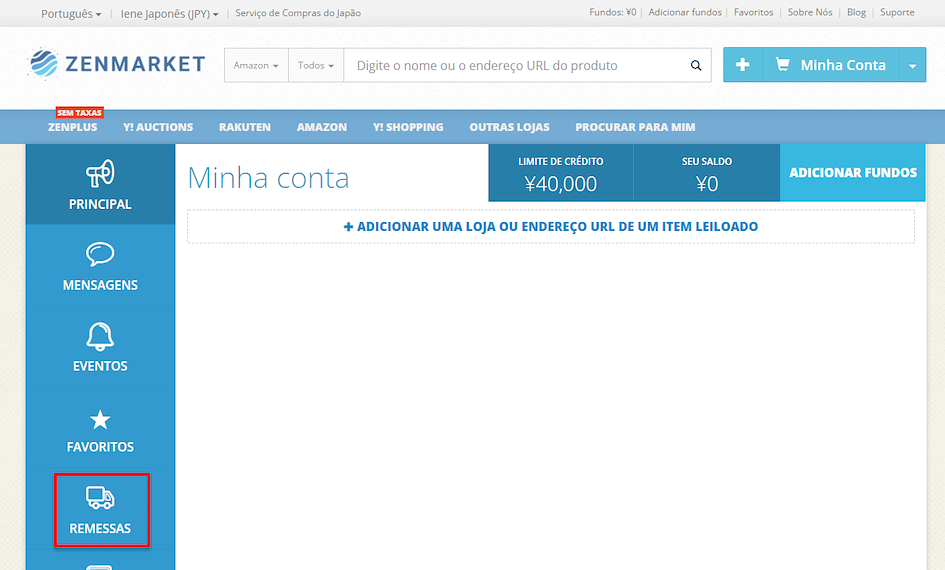Screen dimensions: 945x570
Task: Go to Procurar Para Mim tab
Action: [x=635, y=127]
